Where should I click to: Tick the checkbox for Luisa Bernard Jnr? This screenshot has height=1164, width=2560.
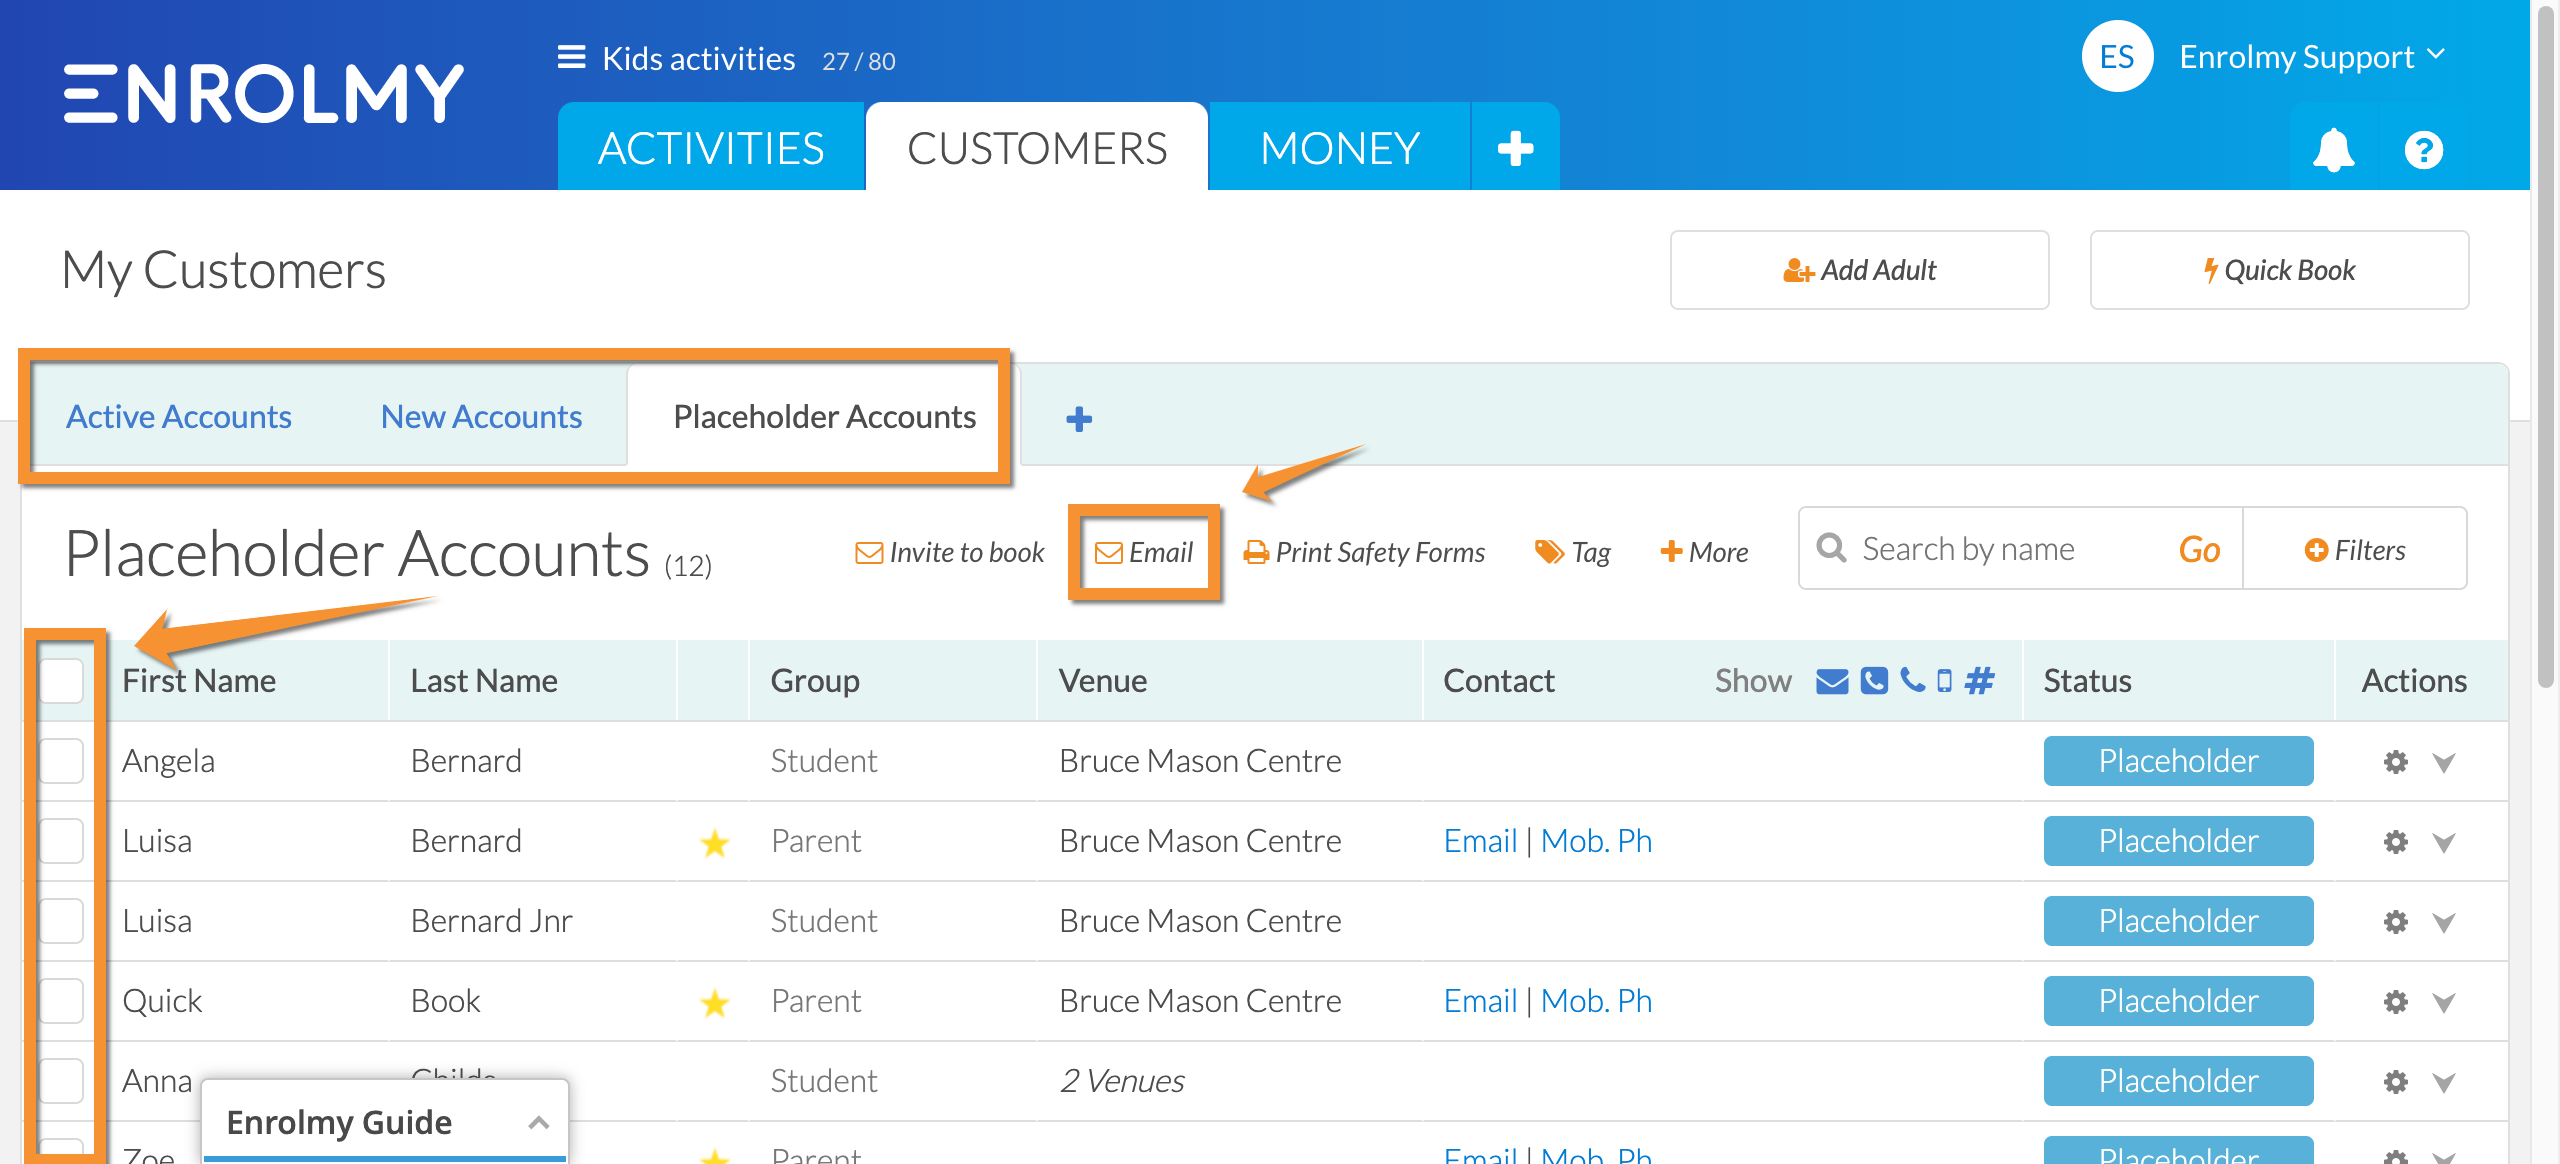[x=61, y=921]
